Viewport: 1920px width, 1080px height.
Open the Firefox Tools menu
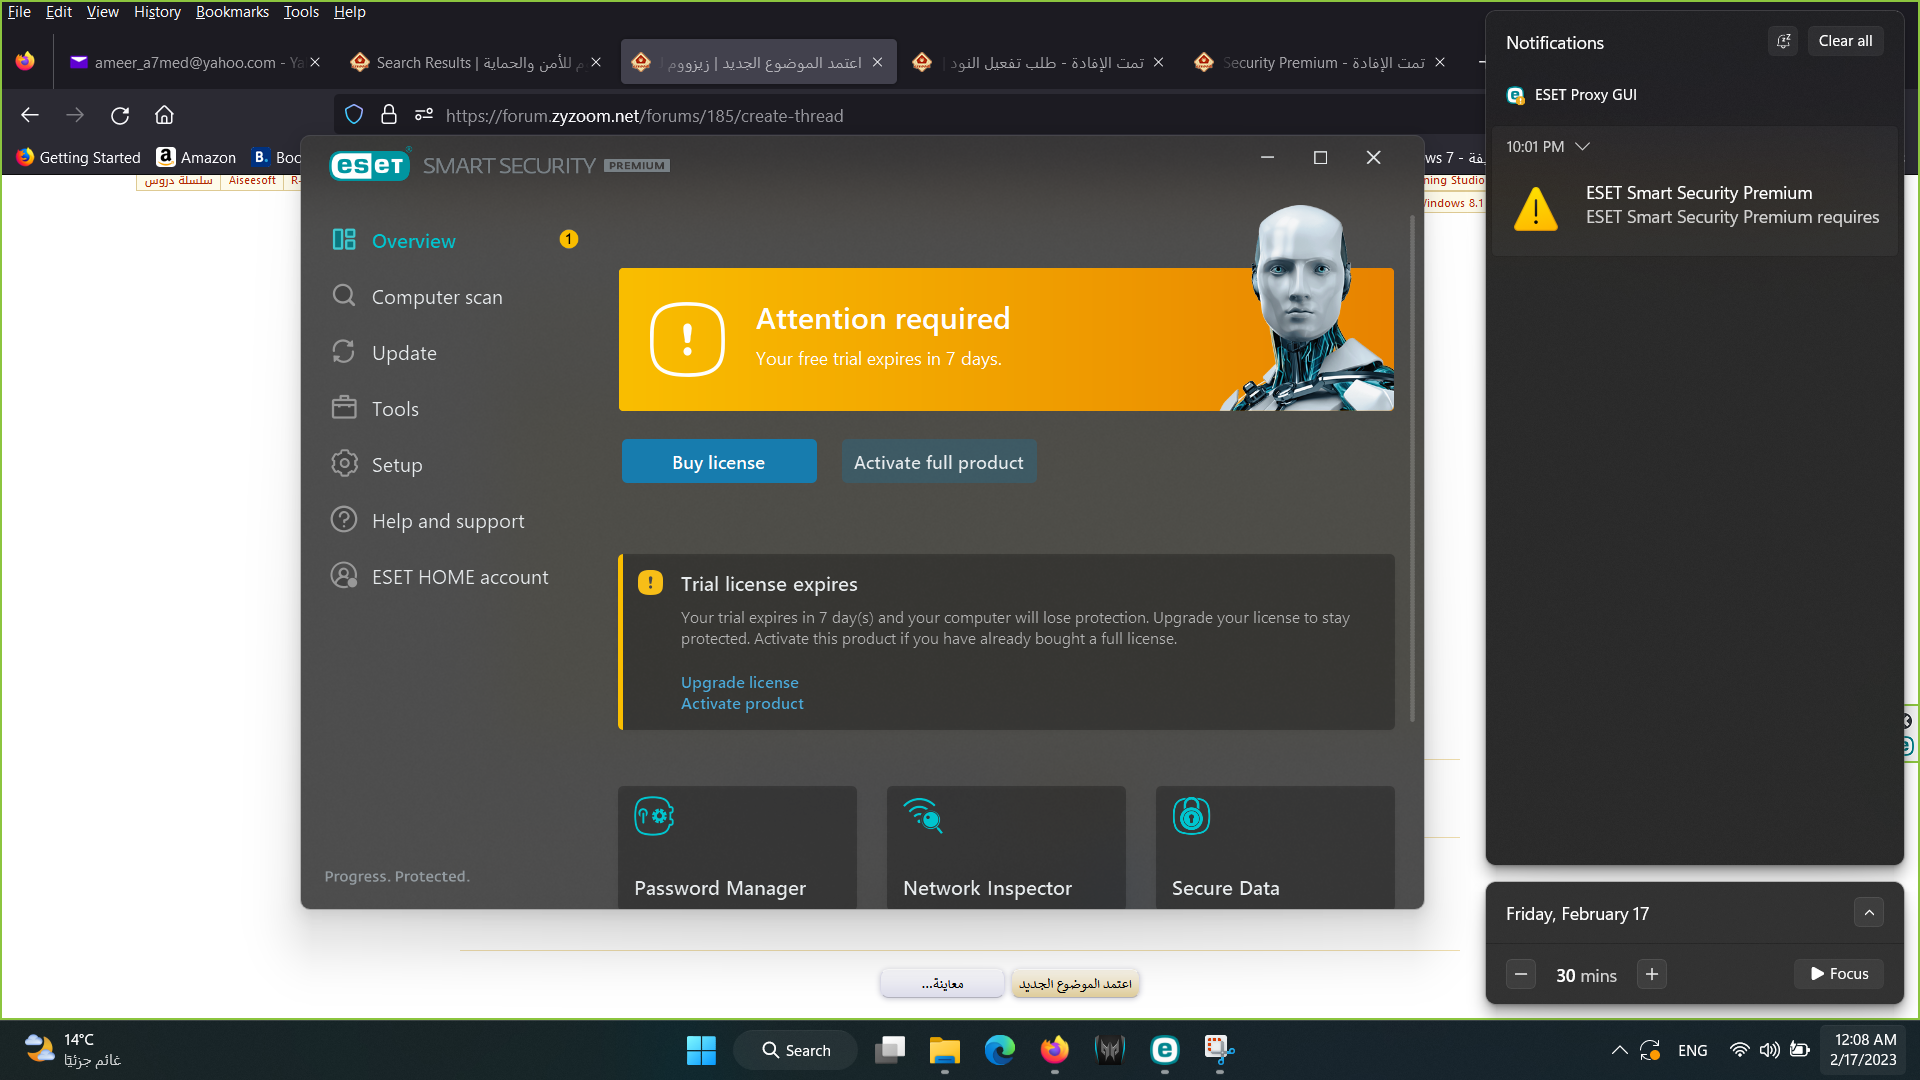301,12
